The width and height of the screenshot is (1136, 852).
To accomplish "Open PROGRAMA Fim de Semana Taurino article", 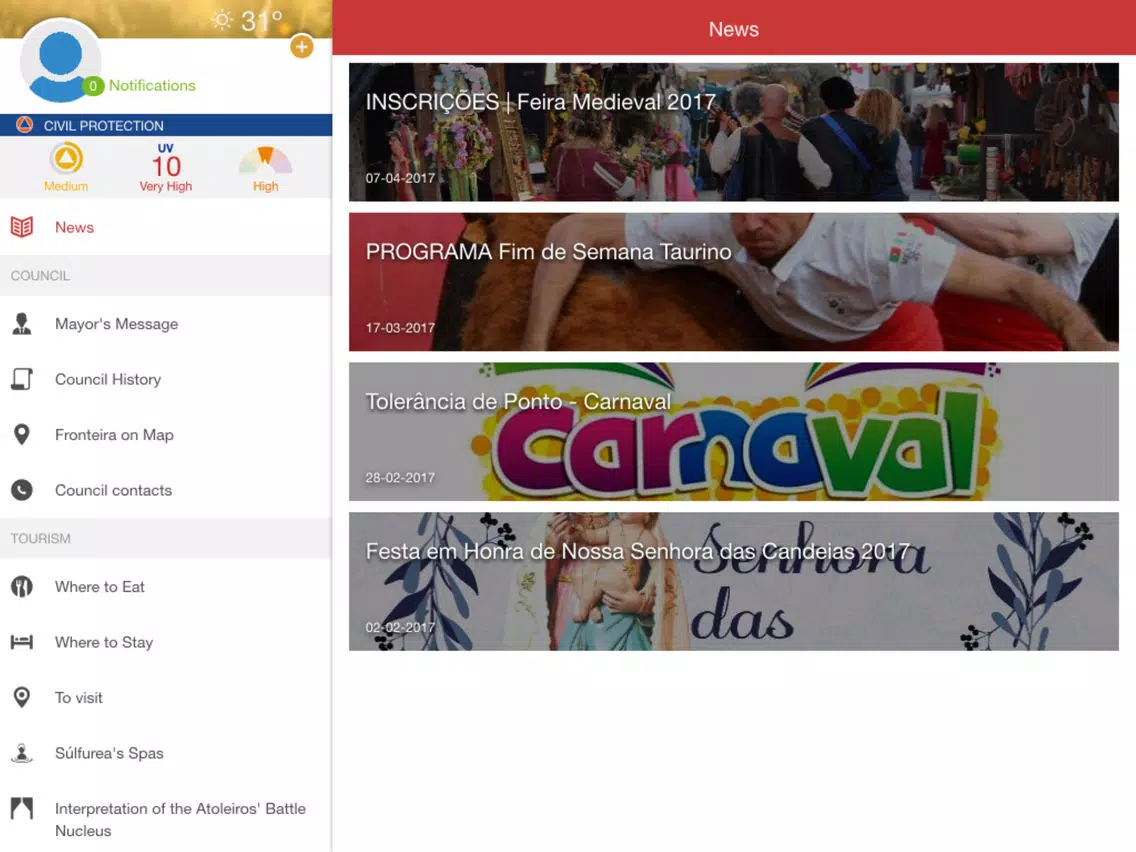I will coord(733,282).
